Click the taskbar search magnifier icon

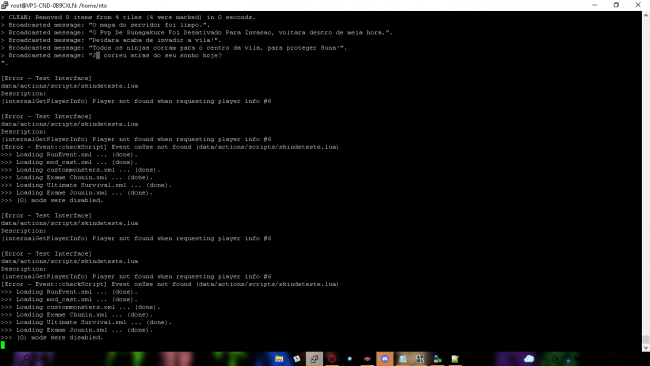pos(26,359)
